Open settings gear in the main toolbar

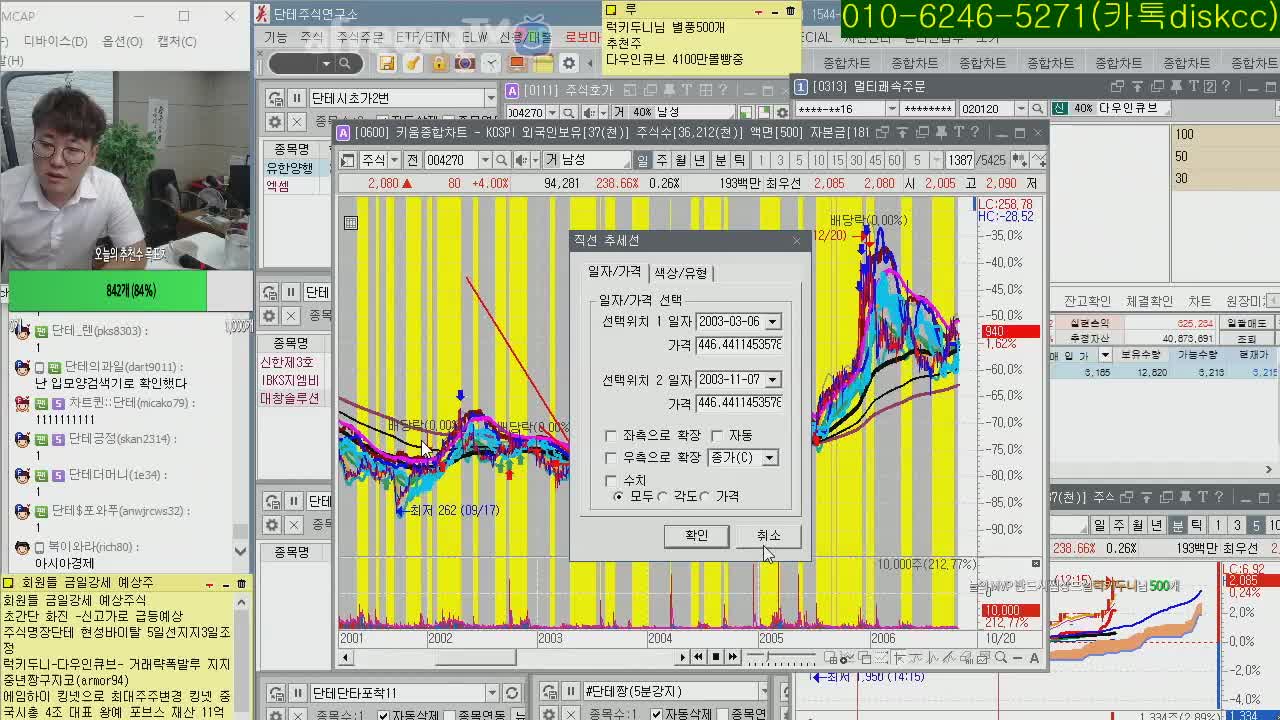569,63
